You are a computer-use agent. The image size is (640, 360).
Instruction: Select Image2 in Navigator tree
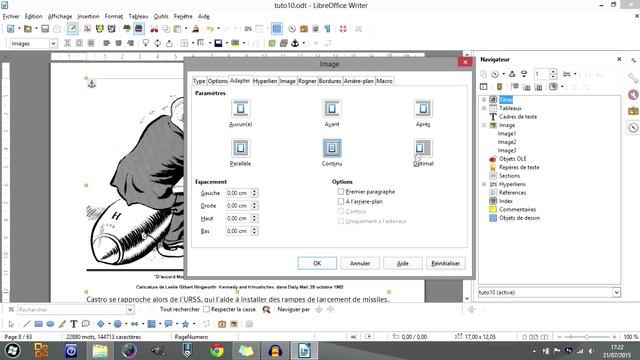coord(507,142)
